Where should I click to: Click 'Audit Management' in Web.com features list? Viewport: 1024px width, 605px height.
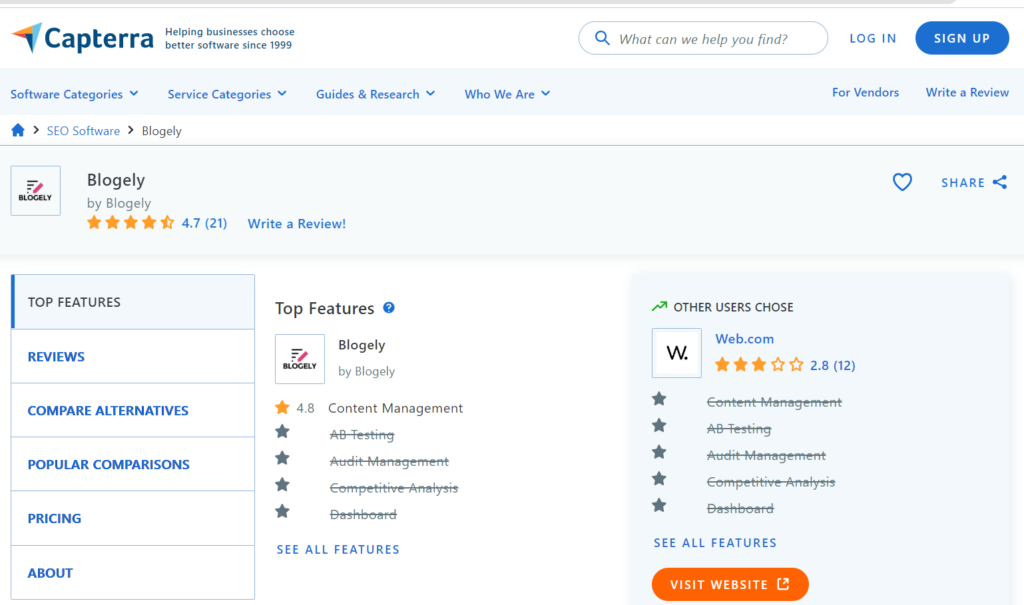[x=766, y=455]
